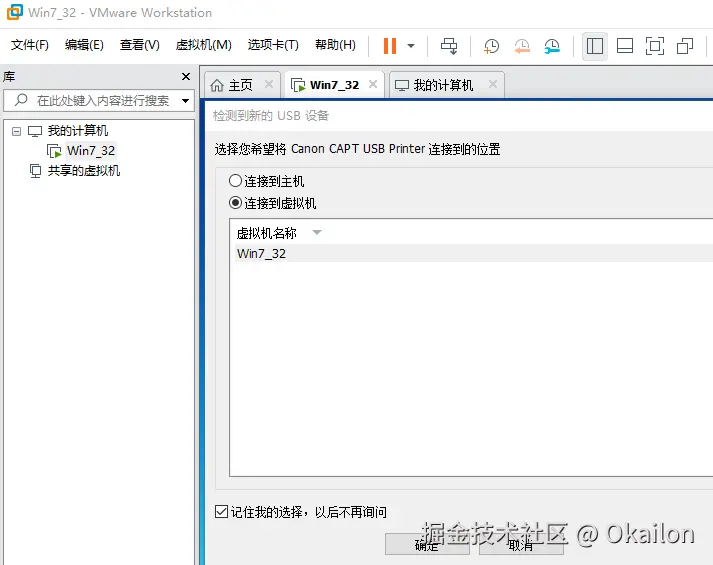
Task: Close the Win7_32 tab
Action: [x=373, y=84]
